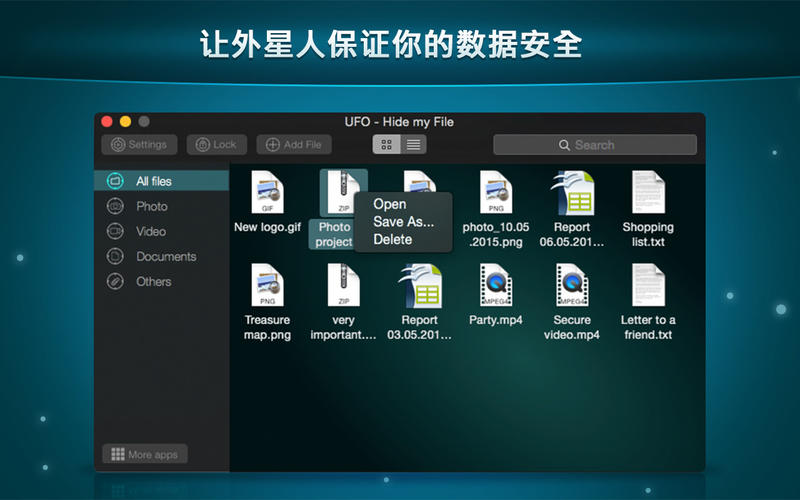Image resolution: width=800 pixels, height=500 pixels.
Task: Click the Documents sidebar icon
Action: (115, 256)
